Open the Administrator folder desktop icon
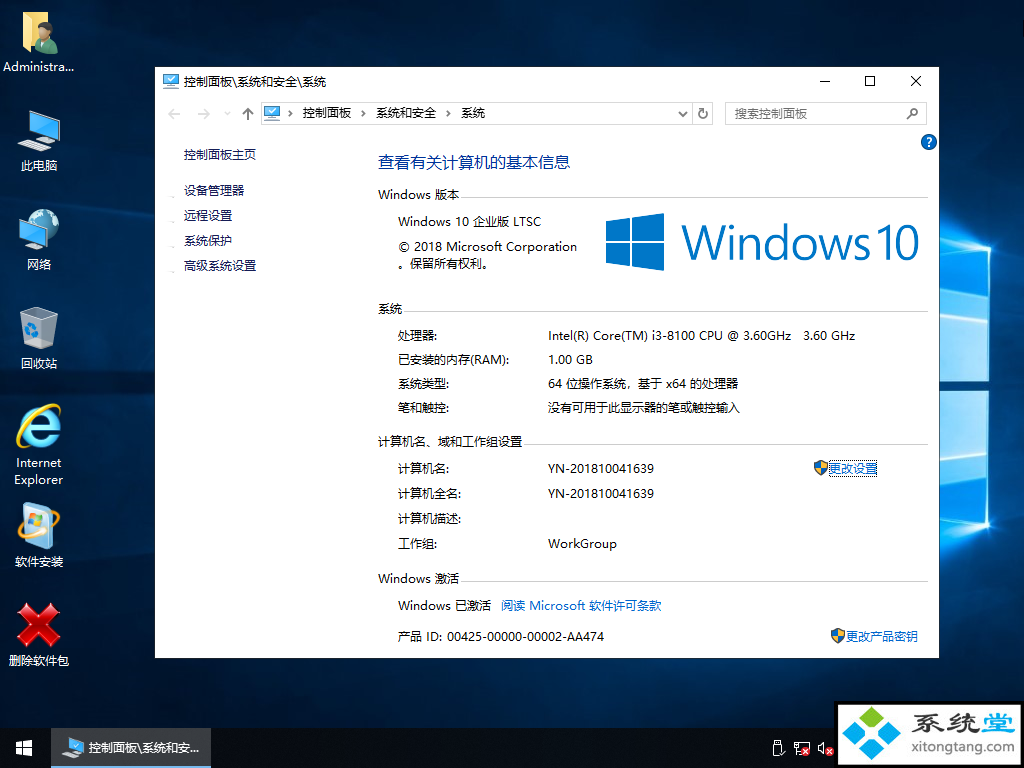 [x=39, y=42]
